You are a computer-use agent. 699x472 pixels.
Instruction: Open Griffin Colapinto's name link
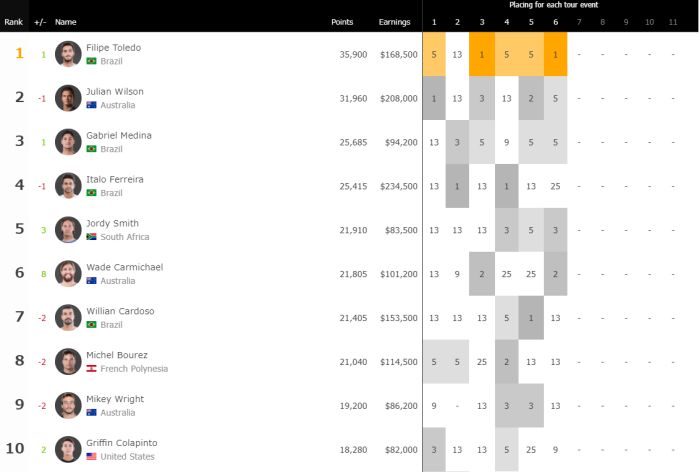click(122, 443)
